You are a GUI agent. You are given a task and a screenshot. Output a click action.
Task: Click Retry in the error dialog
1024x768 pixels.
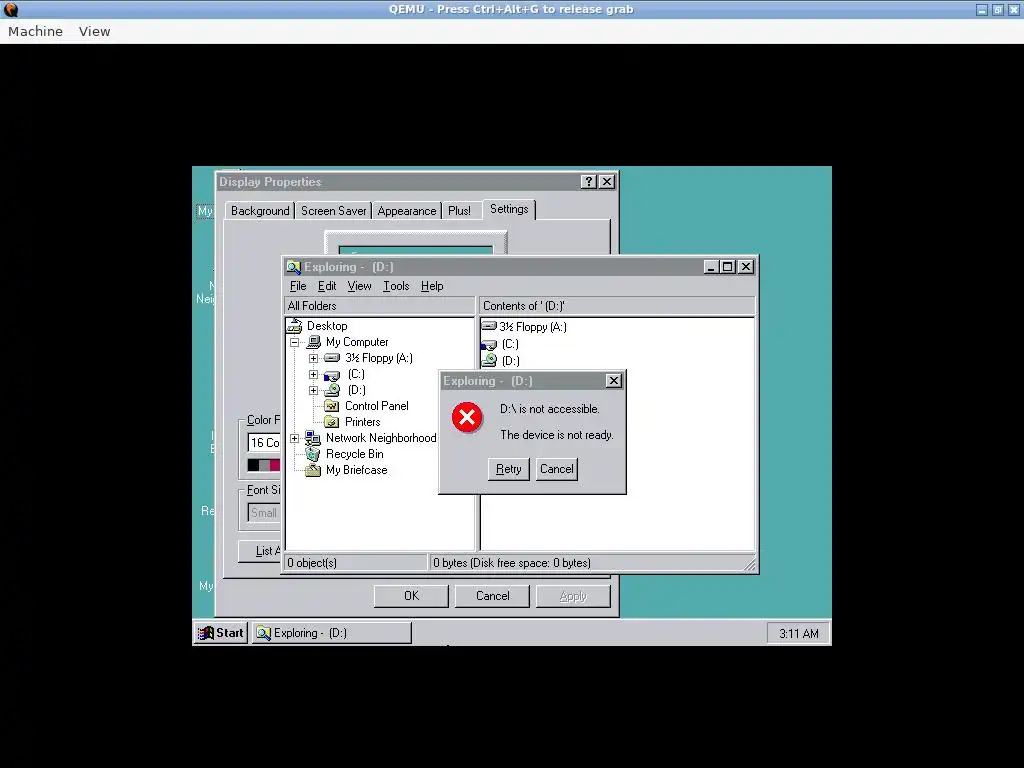pyautogui.click(x=508, y=469)
